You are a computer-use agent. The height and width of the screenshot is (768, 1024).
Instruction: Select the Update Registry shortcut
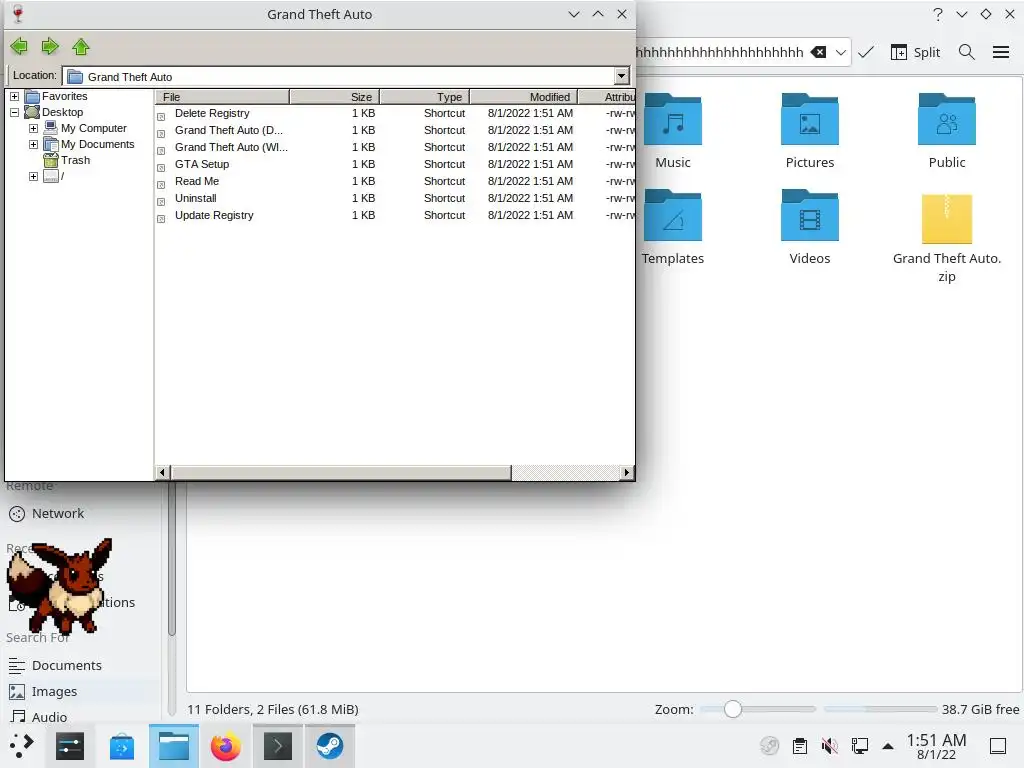tap(214, 215)
